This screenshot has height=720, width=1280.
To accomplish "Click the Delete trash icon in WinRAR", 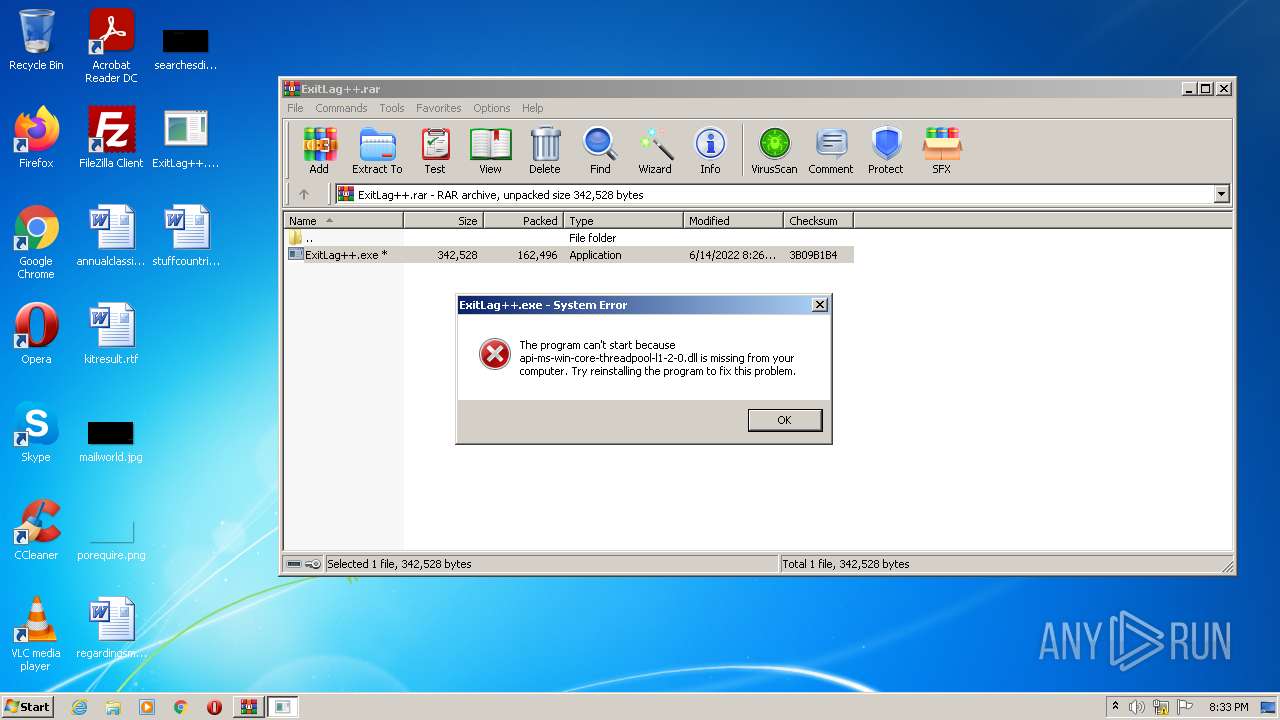I will [x=545, y=151].
